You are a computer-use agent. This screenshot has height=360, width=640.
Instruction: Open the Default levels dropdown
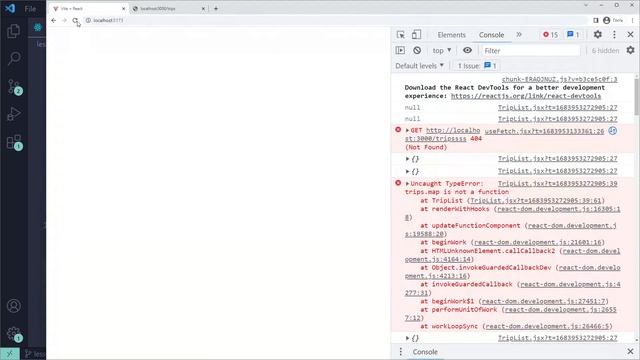coord(419,66)
